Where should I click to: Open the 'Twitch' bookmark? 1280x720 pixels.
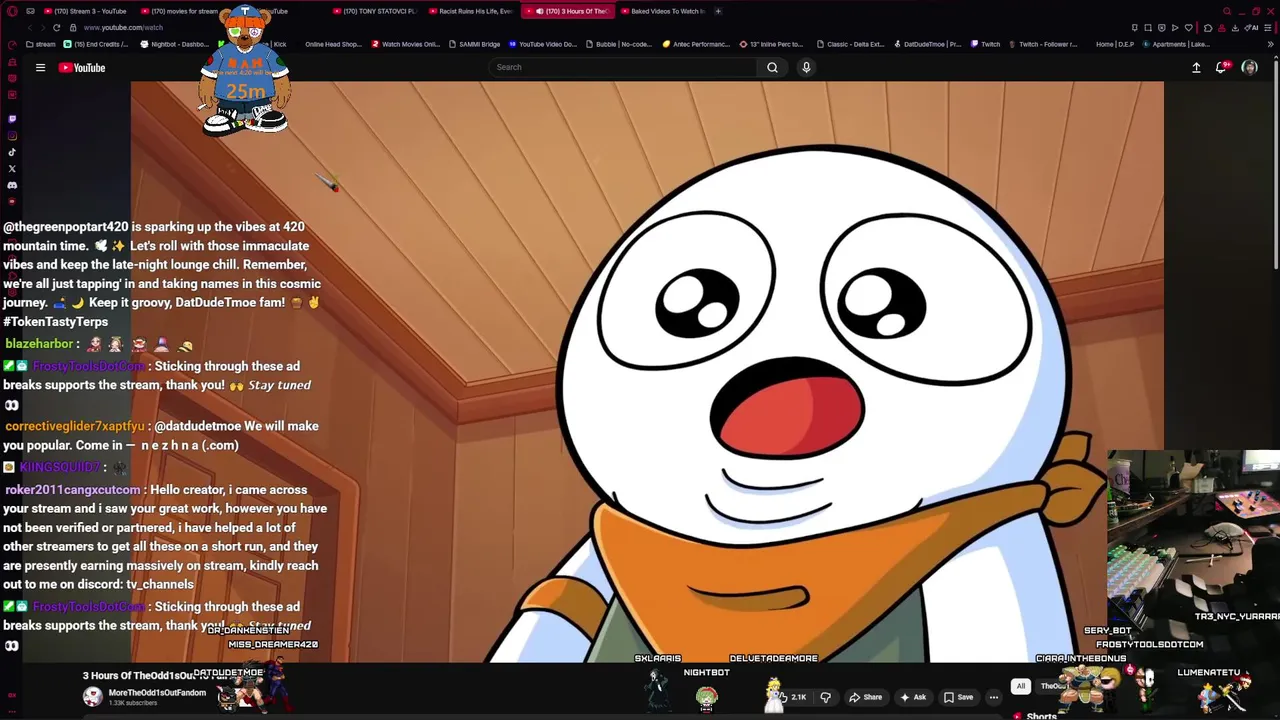984,44
